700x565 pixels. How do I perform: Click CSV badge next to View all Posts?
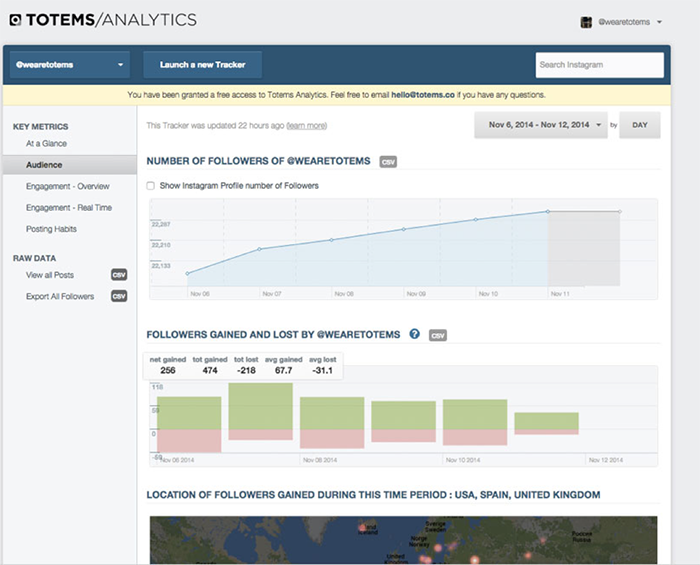[119, 275]
